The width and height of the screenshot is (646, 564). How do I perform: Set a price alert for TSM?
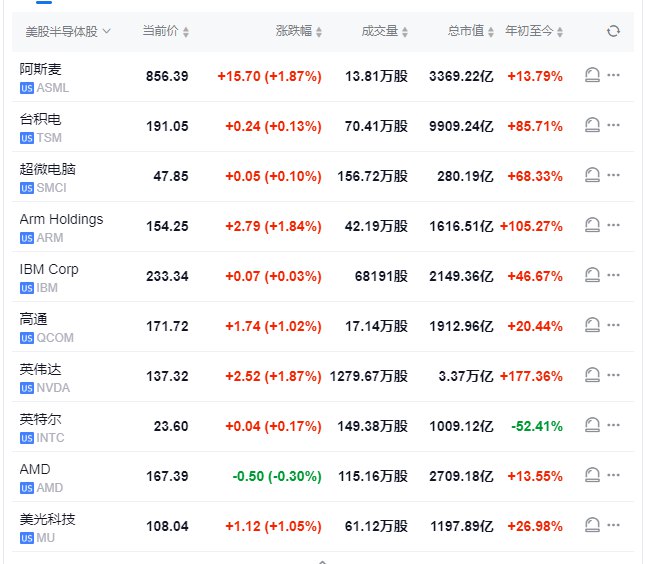tap(592, 125)
